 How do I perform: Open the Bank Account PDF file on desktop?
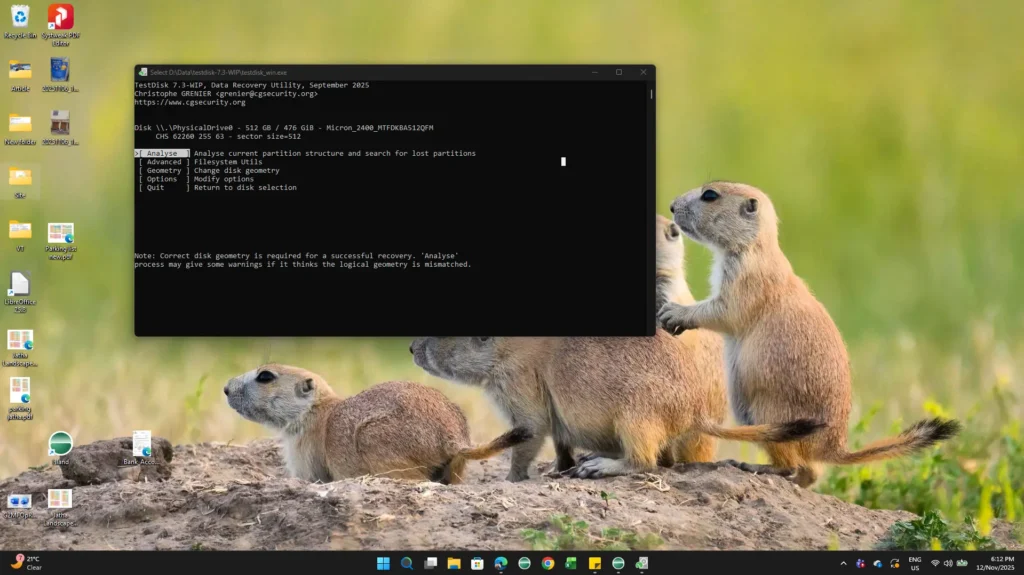click(142, 446)
